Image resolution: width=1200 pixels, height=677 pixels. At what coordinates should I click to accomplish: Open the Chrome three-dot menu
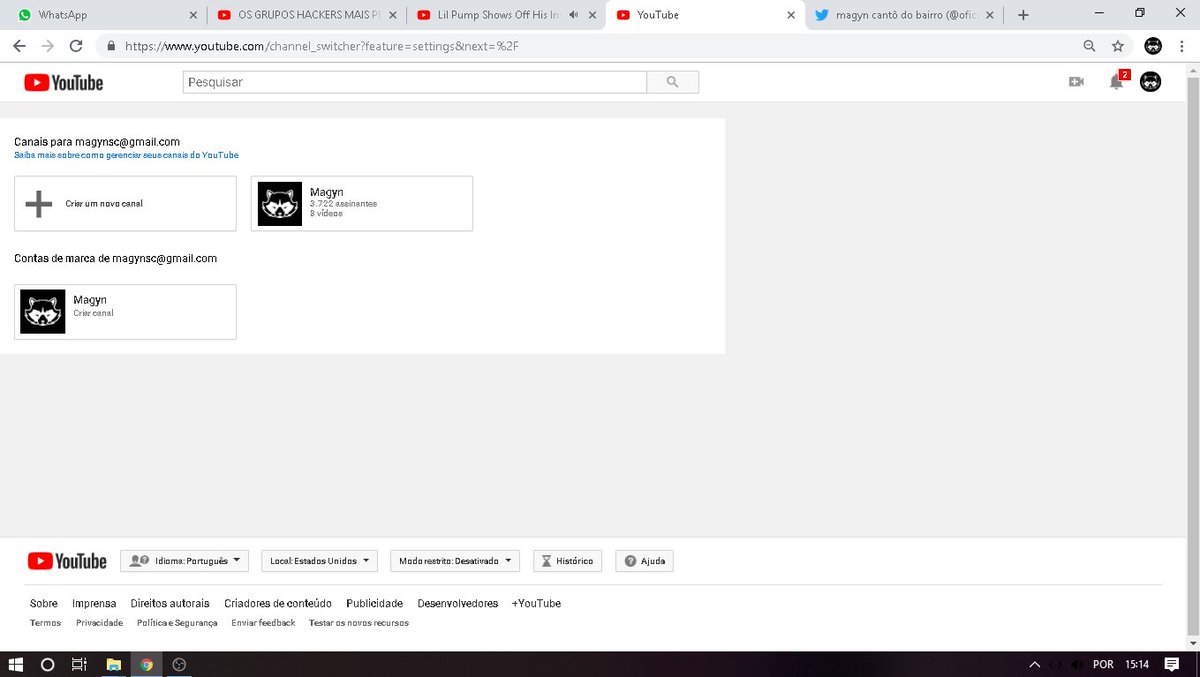point(1183,46)
